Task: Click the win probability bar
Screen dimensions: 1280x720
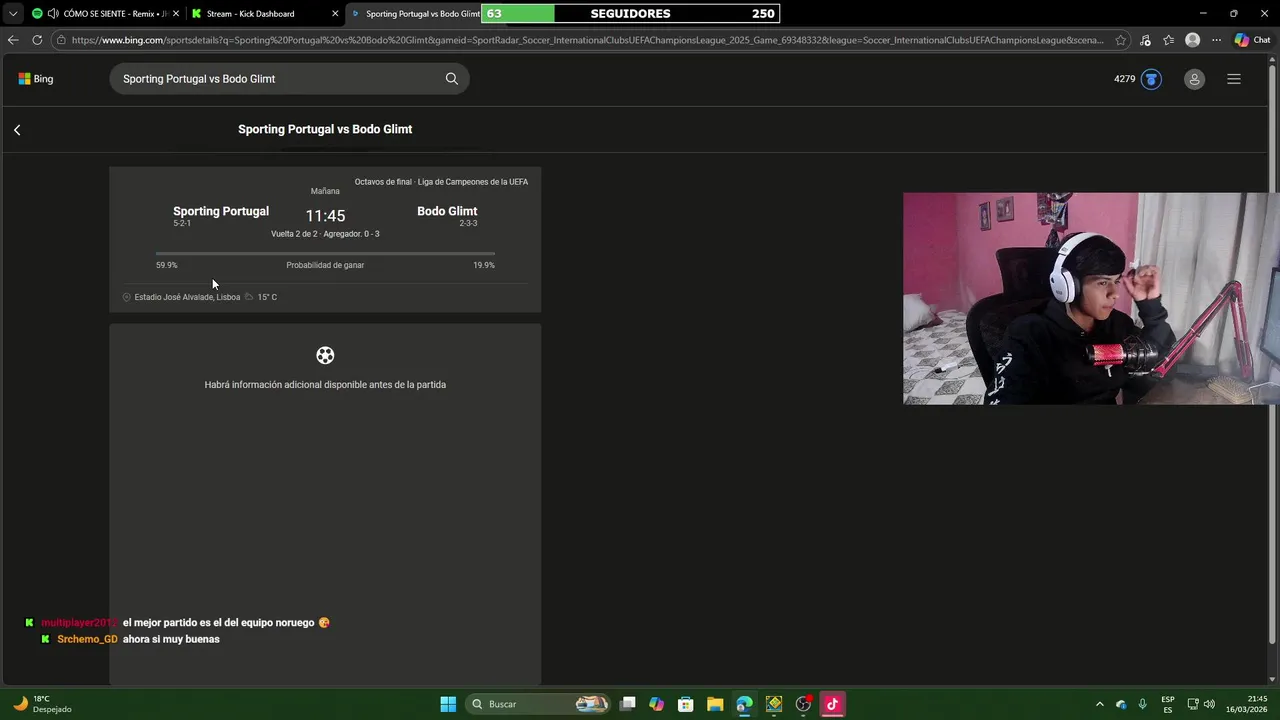Action: click(325, 253)
